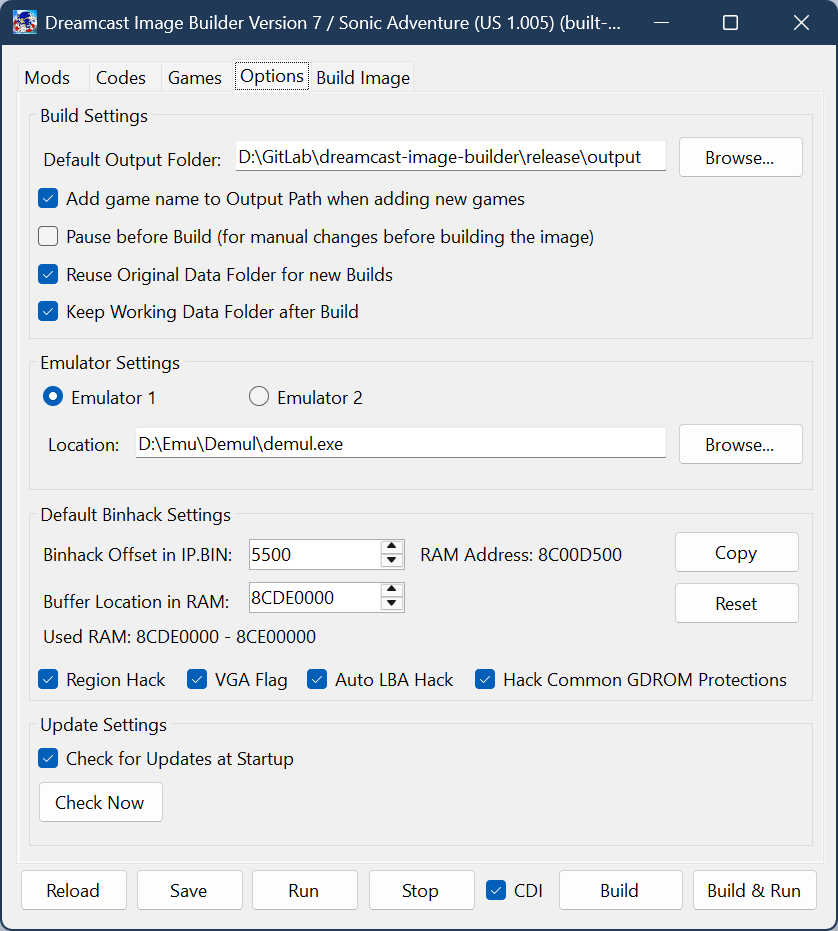Reset the default Binhack settings

point(736,604)
